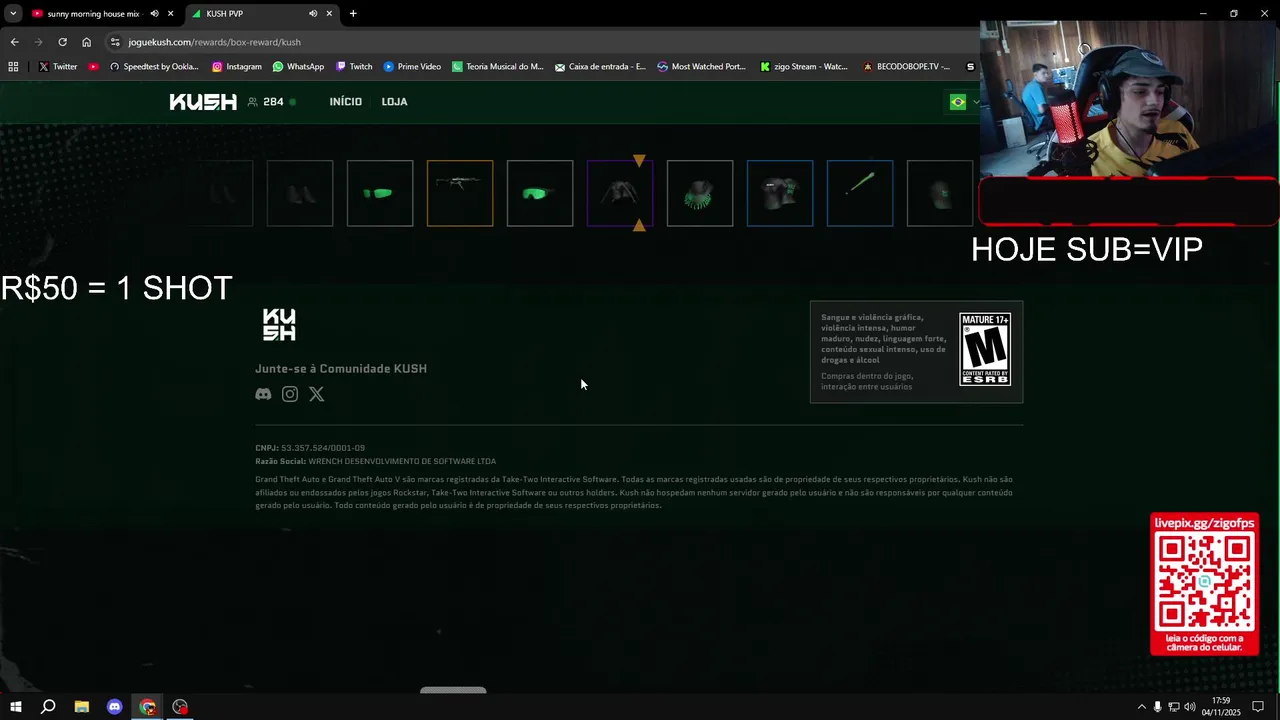The image size is (1280, 720).
Task: Open the Prime Video bookmark
Action: tap(412, 67)
